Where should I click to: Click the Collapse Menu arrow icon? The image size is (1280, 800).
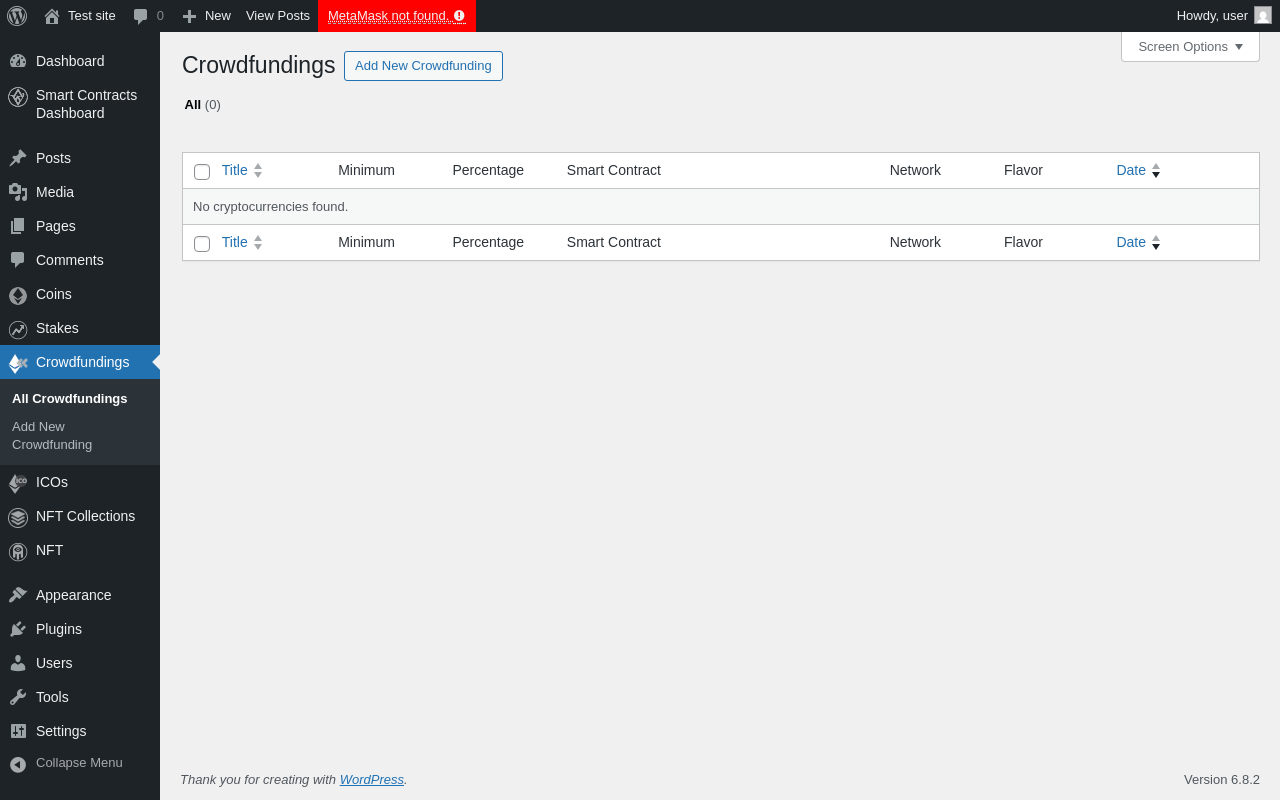(18, 764)
